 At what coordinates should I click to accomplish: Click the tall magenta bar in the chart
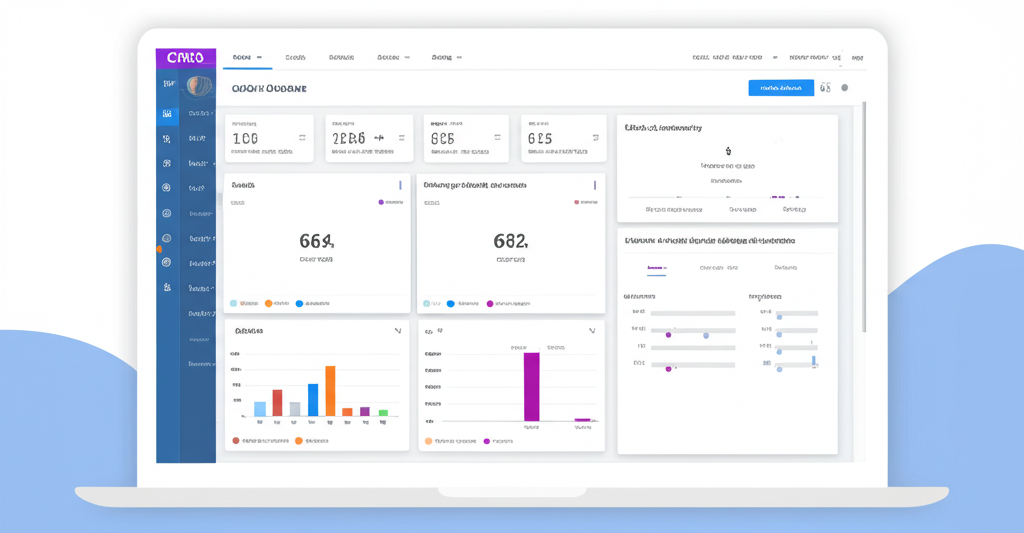(532, 387)
